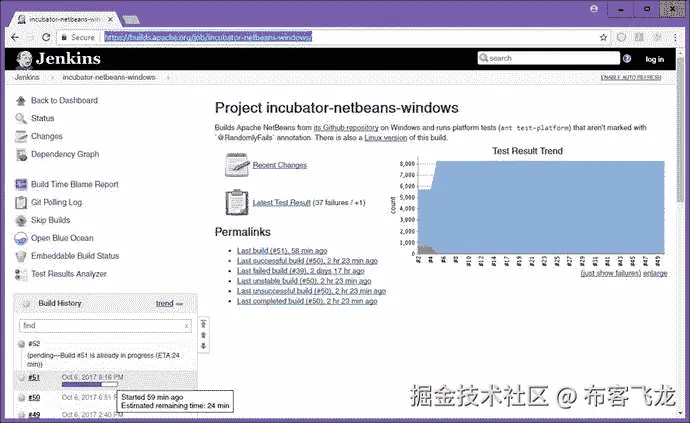The image size is (690, 423).
Task: Open Blue Ocean sidebar link
Action: 62,238
